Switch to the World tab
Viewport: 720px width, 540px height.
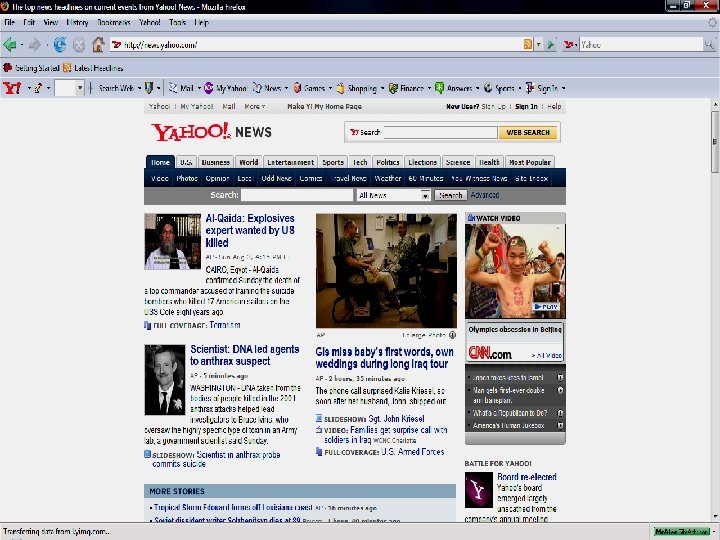pos(248,162)
